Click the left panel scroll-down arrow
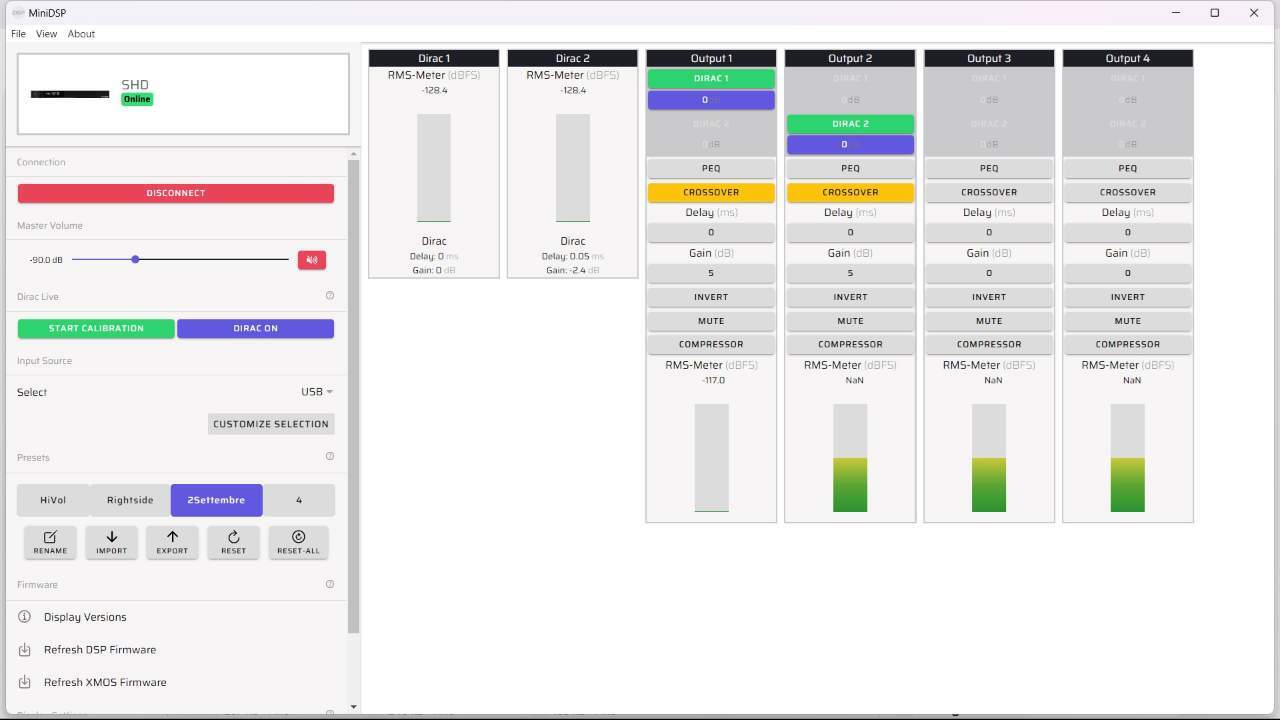This screenshot has width=1280, height=720. (353, 707)
